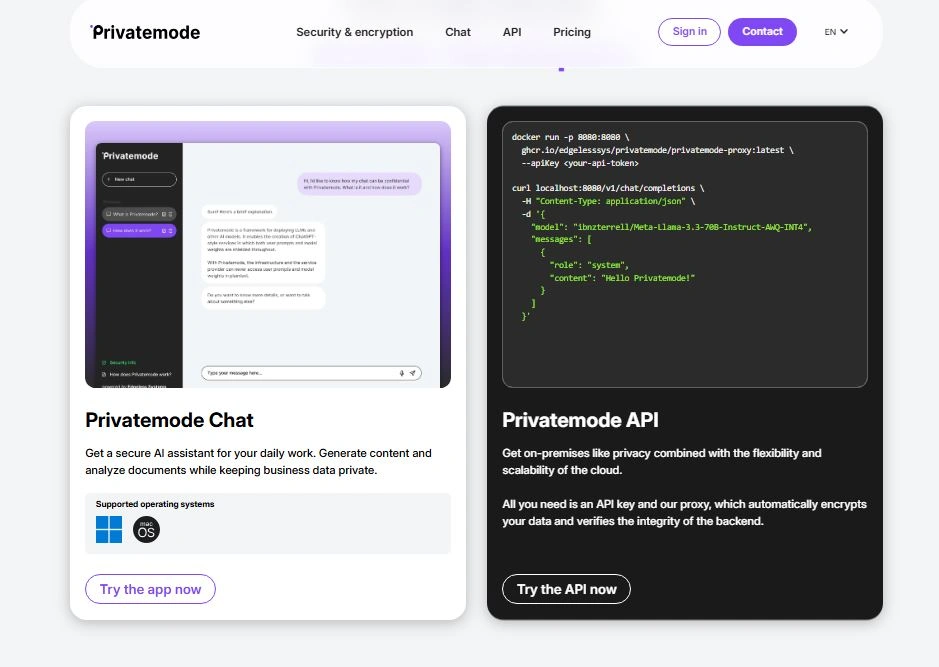
Task: Click the purple Contact button
Action: click(762, 32)
